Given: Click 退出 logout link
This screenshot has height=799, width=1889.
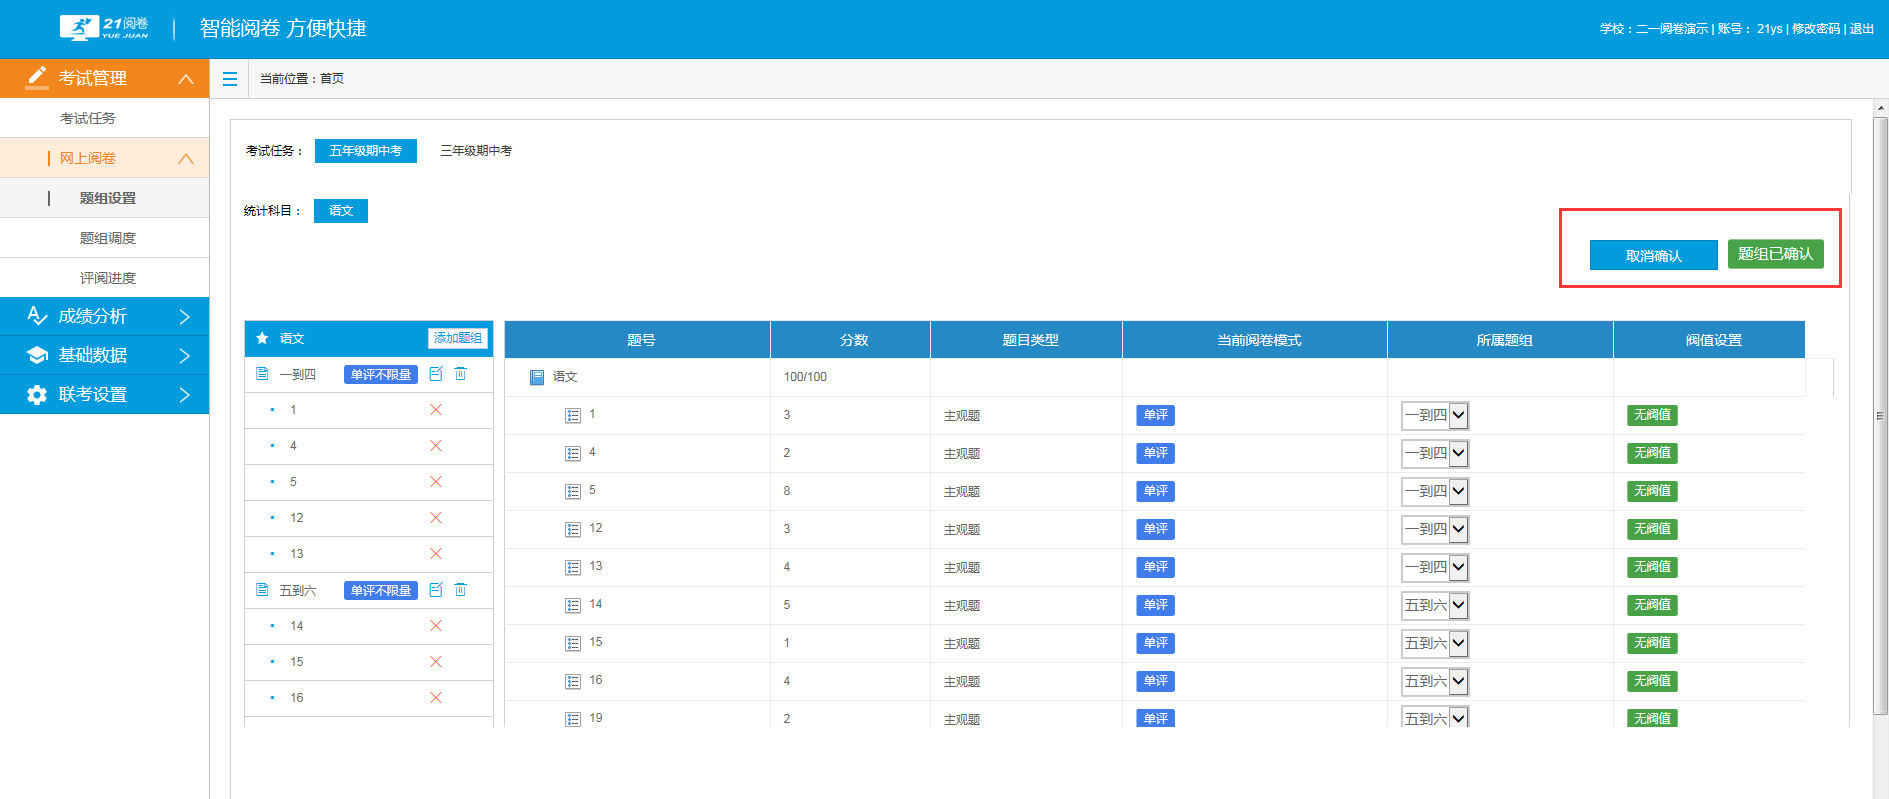Looking at the screenshot, I should coord(1862,29).
